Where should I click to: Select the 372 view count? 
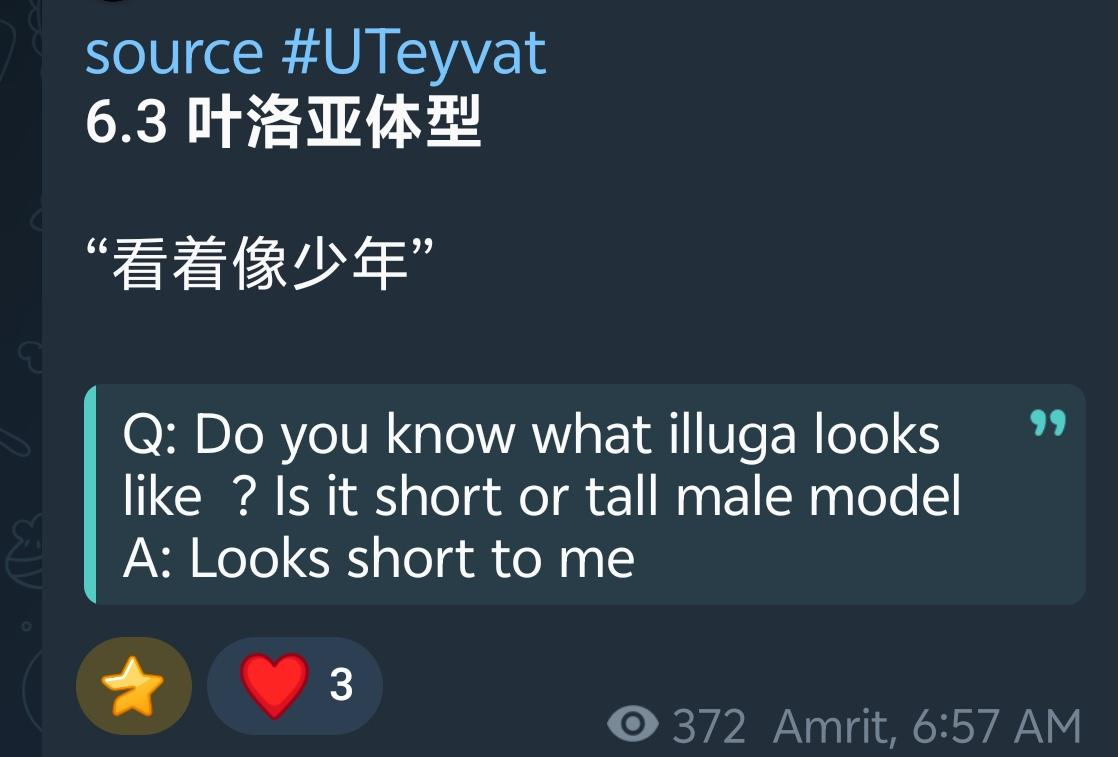click(x=709, y=726)
